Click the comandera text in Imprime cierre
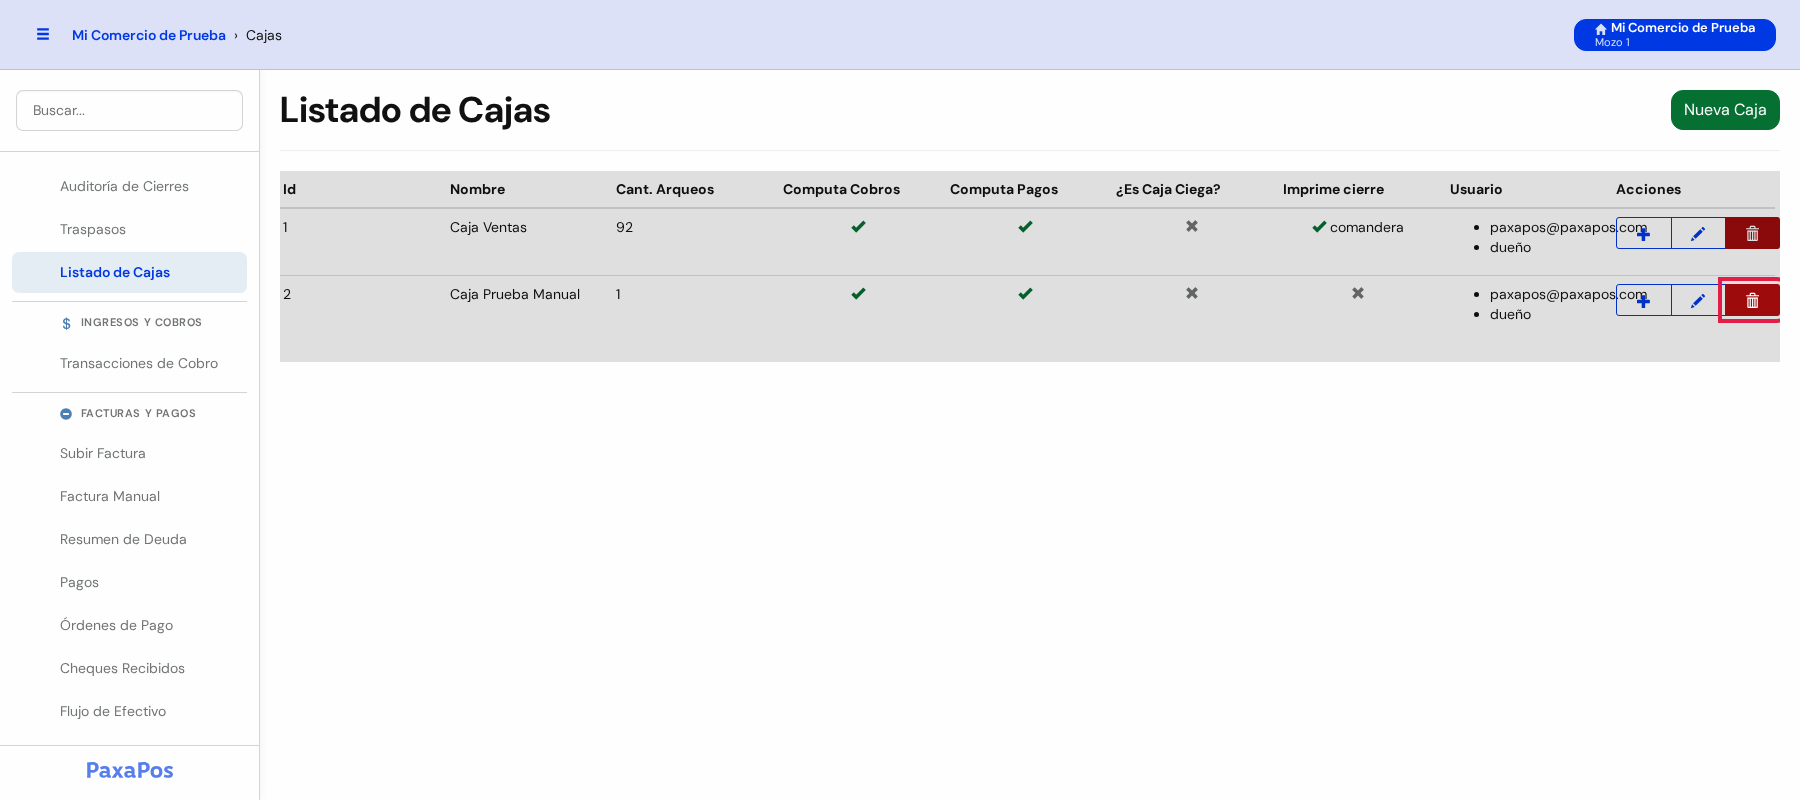Screen dimensions: 1800x800 1367,227
